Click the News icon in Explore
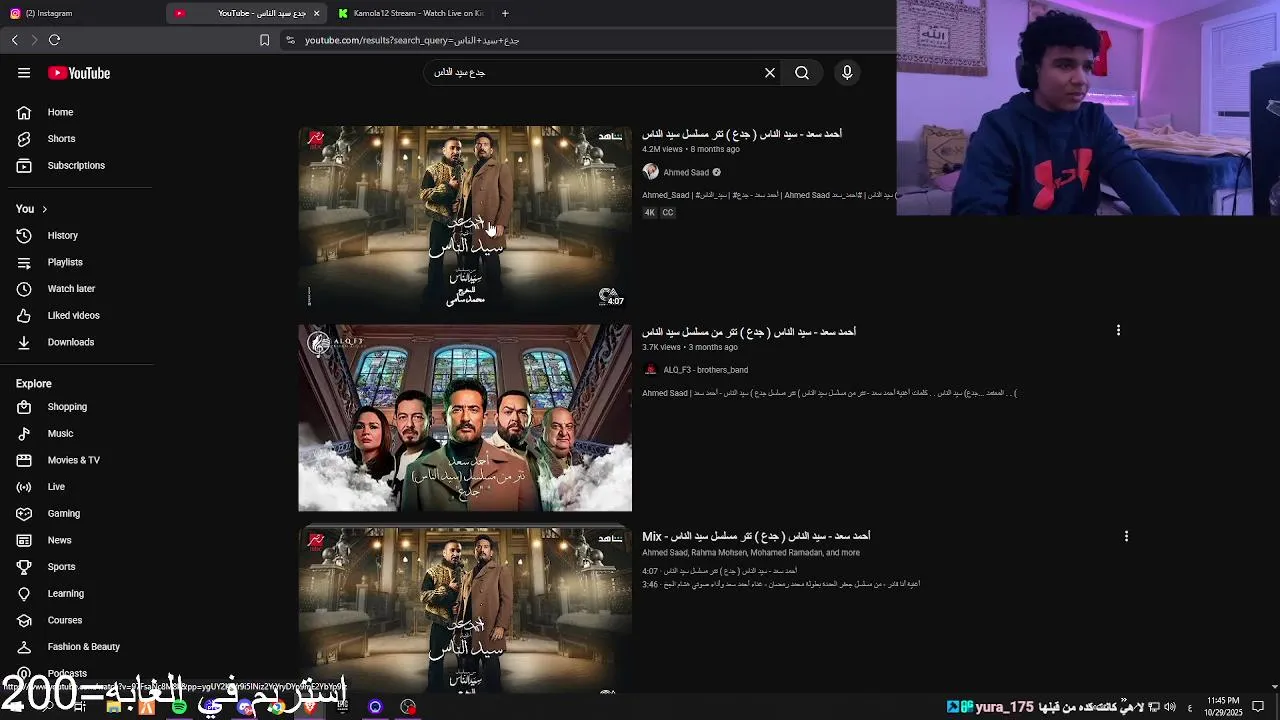This screenshot has width=1280, height=720. click(24, 540)
